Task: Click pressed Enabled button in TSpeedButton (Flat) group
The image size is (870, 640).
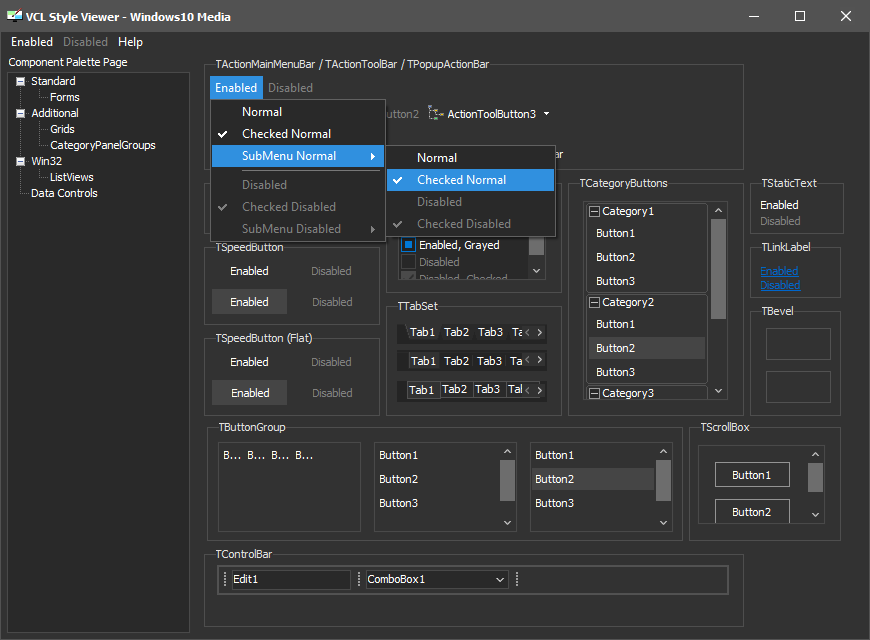Action: (x=250, y=393)
